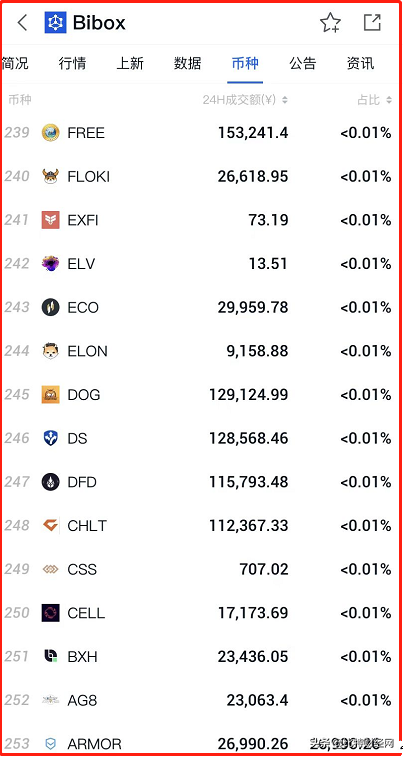Select the BXH 23,436.05 row
The width and height of the screenshot is (403, 757).
201,656
